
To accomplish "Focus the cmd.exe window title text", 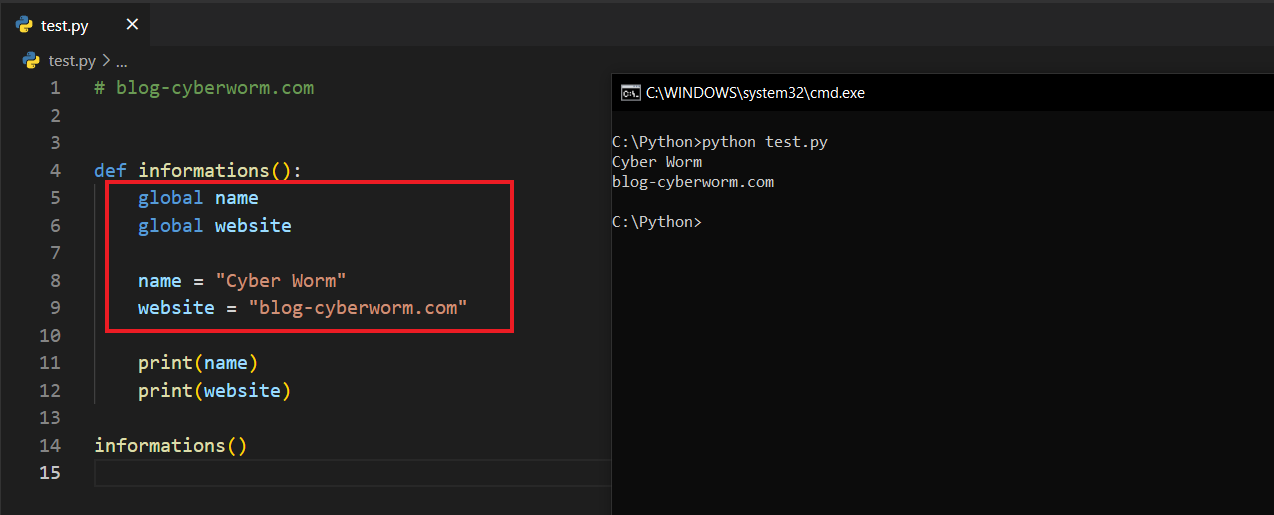I will [755, 93].
